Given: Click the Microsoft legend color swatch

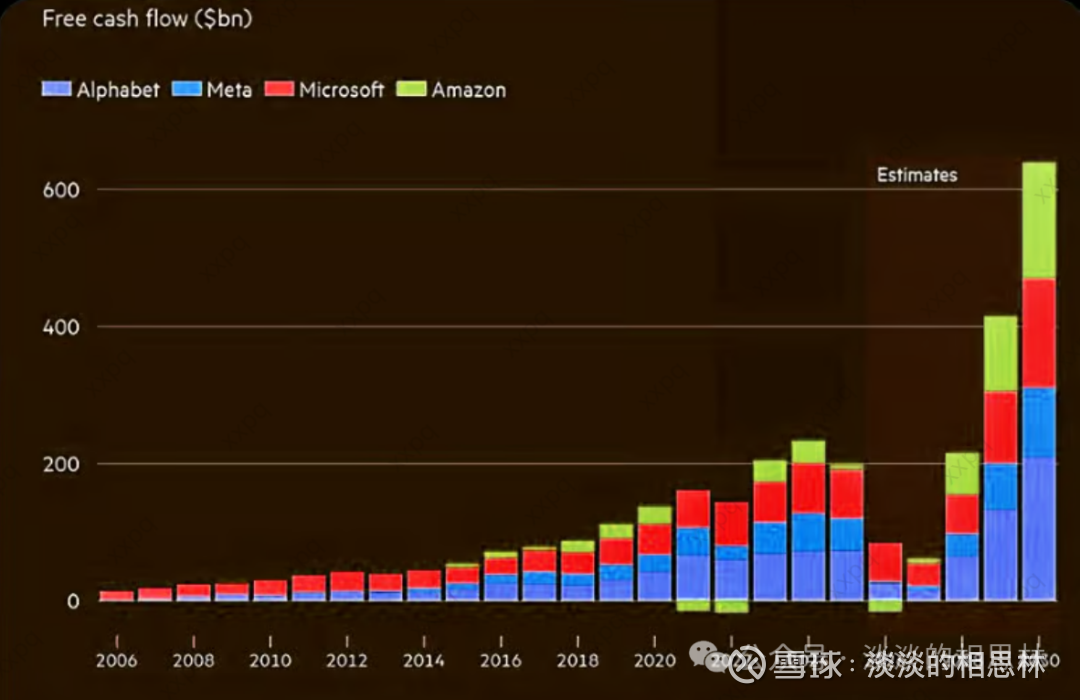Looking at the screenshot, I should coord(280,90).
